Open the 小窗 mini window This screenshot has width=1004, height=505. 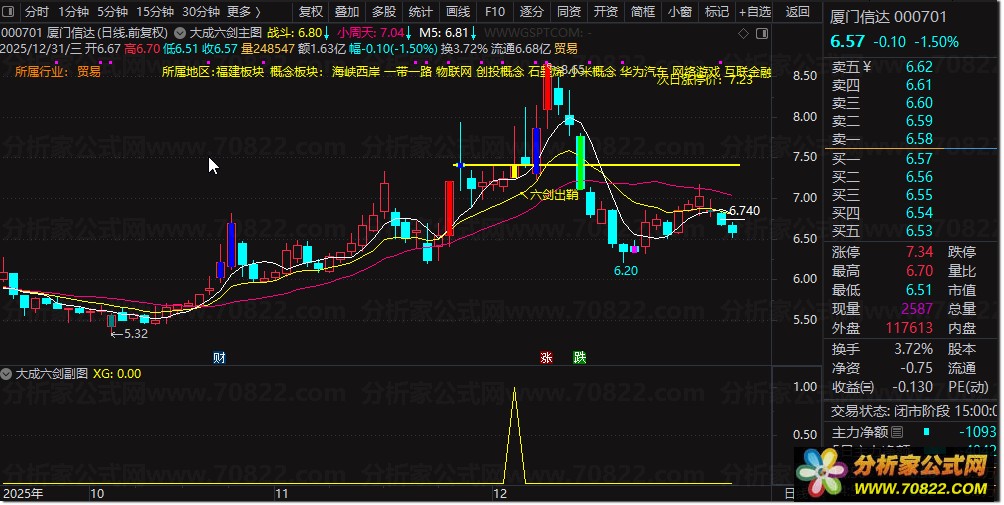tap(679, 12)
